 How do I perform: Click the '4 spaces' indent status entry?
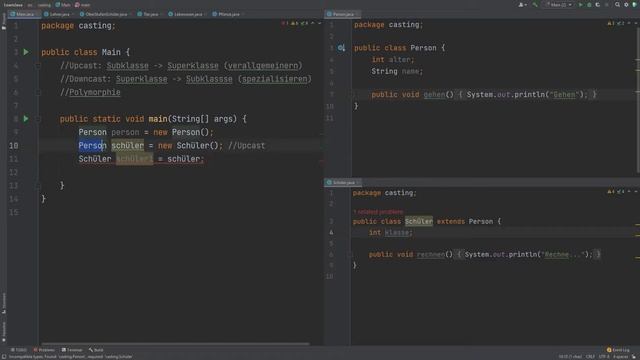coord(620,357)
